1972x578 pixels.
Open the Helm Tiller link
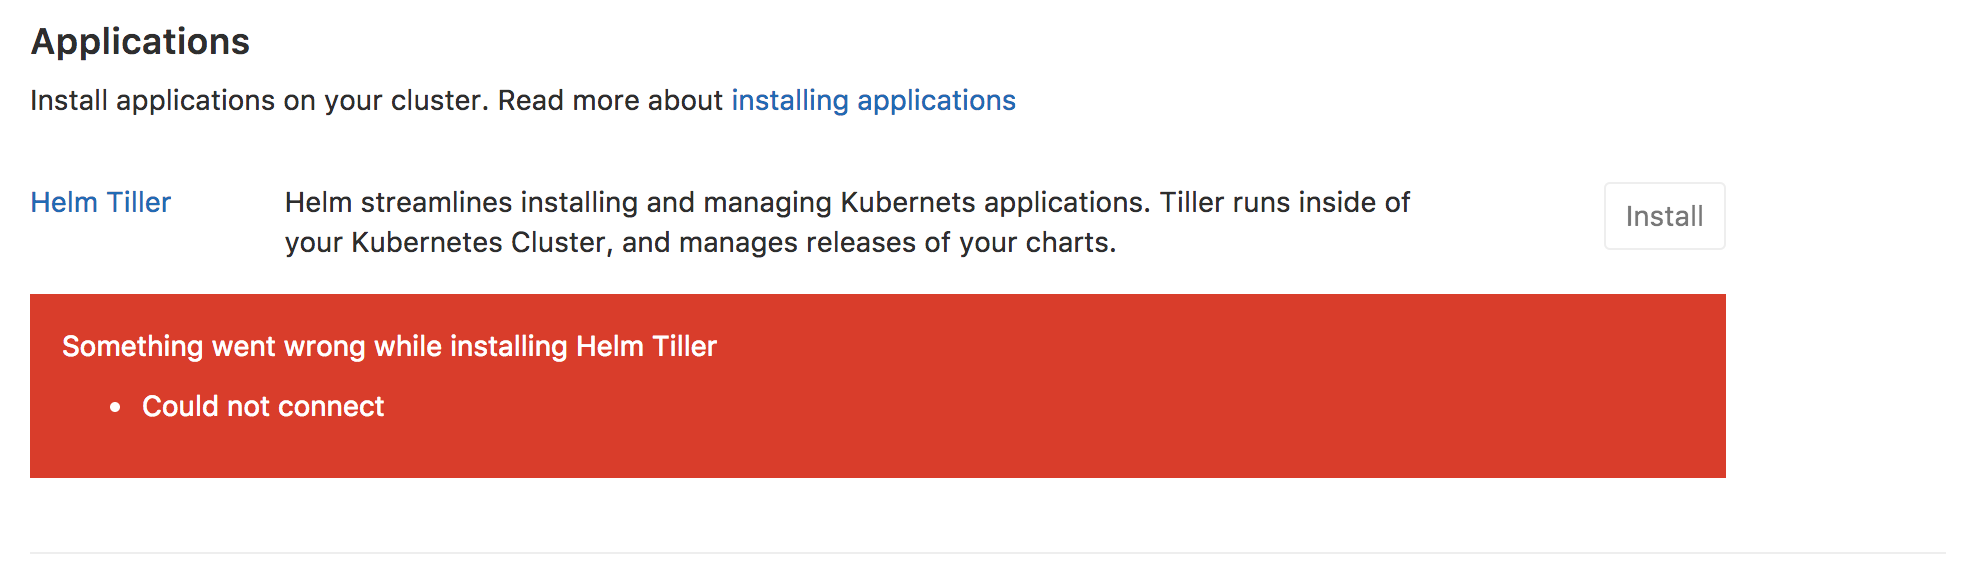100,202
